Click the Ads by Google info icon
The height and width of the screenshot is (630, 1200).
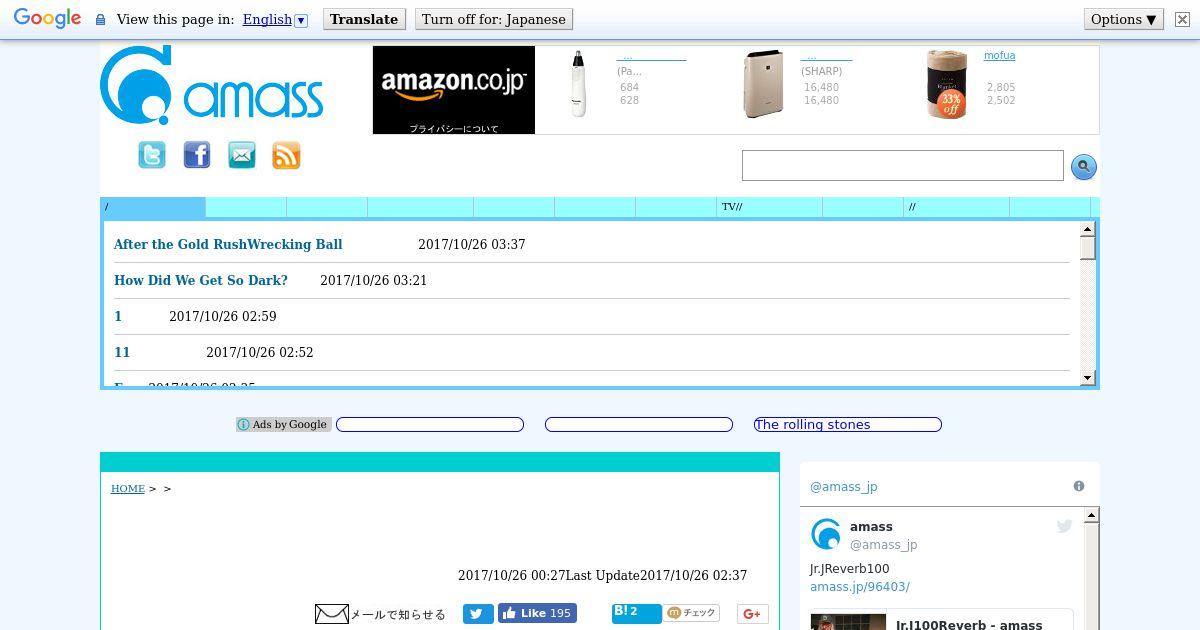point(243,424)
